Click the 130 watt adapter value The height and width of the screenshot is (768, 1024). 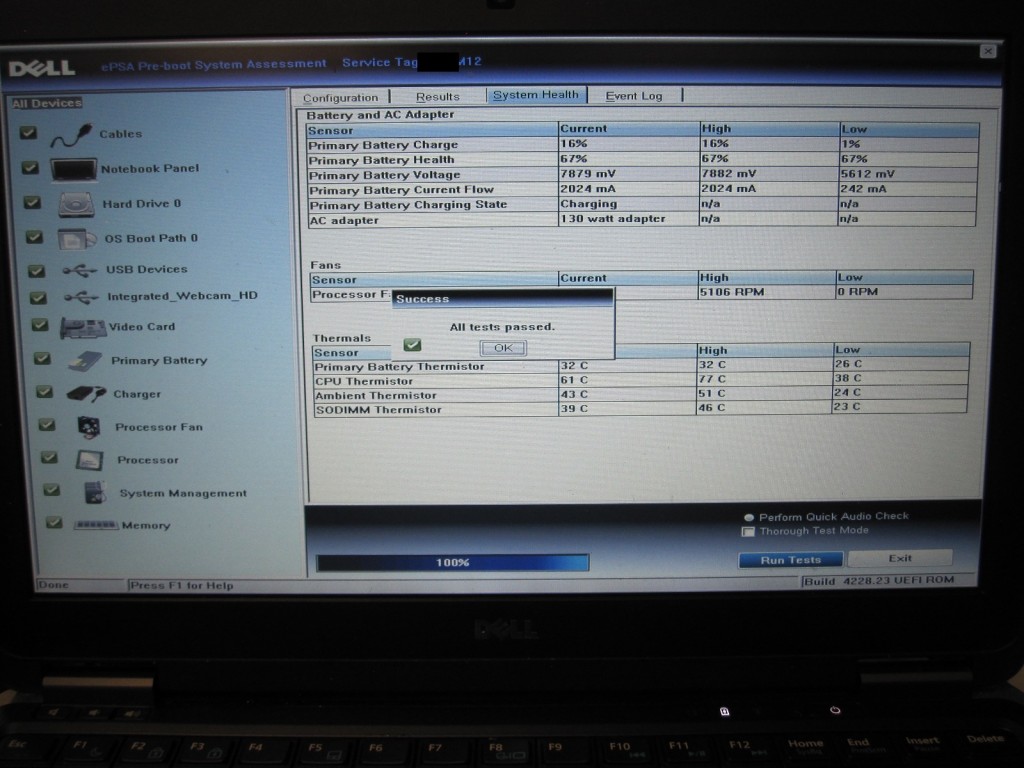(x=613, y=219)
